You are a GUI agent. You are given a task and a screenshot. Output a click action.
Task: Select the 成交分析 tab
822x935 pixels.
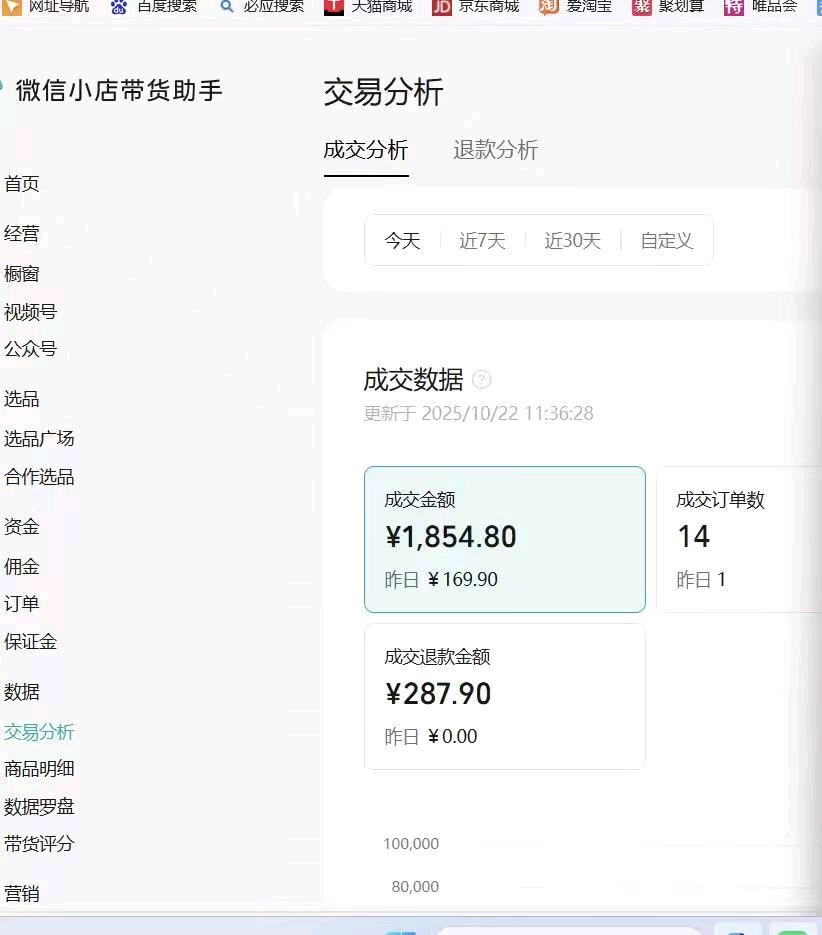pos(366,150)
